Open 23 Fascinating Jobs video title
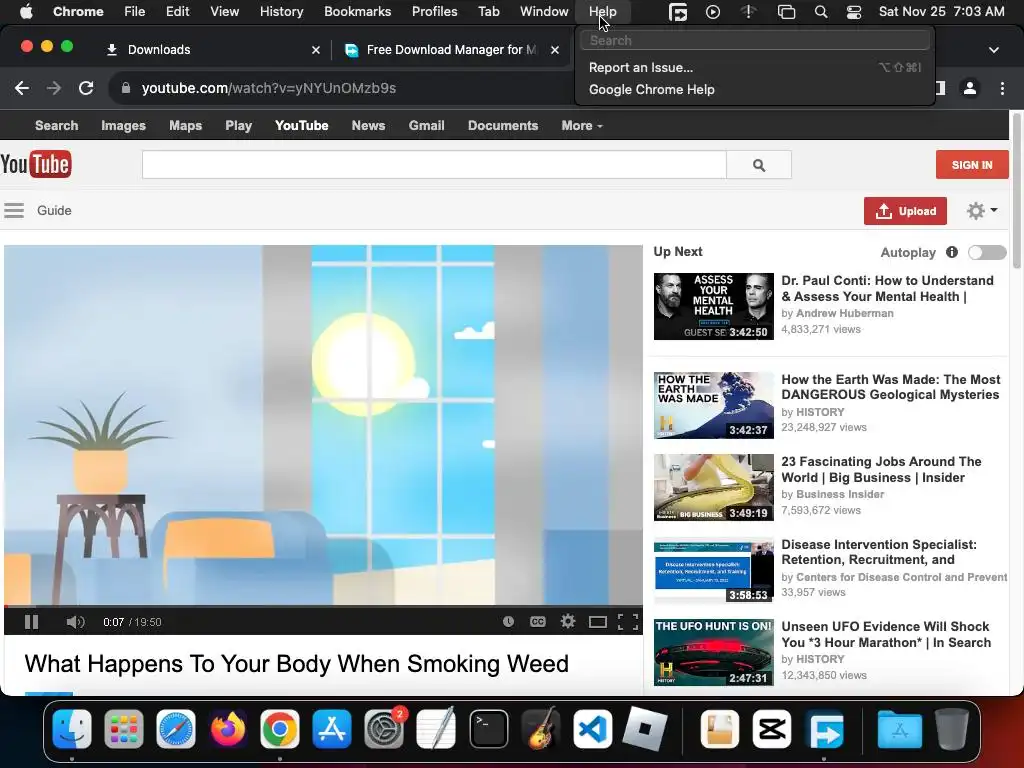 881,470
